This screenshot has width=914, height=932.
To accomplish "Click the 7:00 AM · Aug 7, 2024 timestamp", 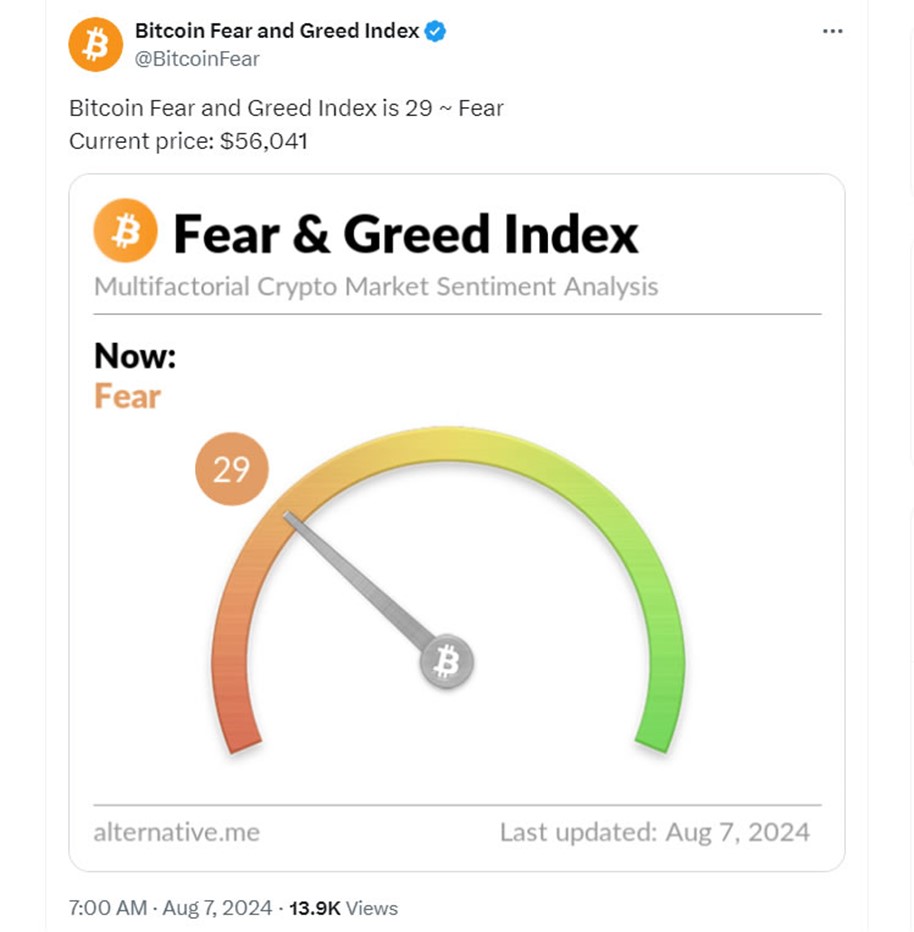I will coord(171,908).
